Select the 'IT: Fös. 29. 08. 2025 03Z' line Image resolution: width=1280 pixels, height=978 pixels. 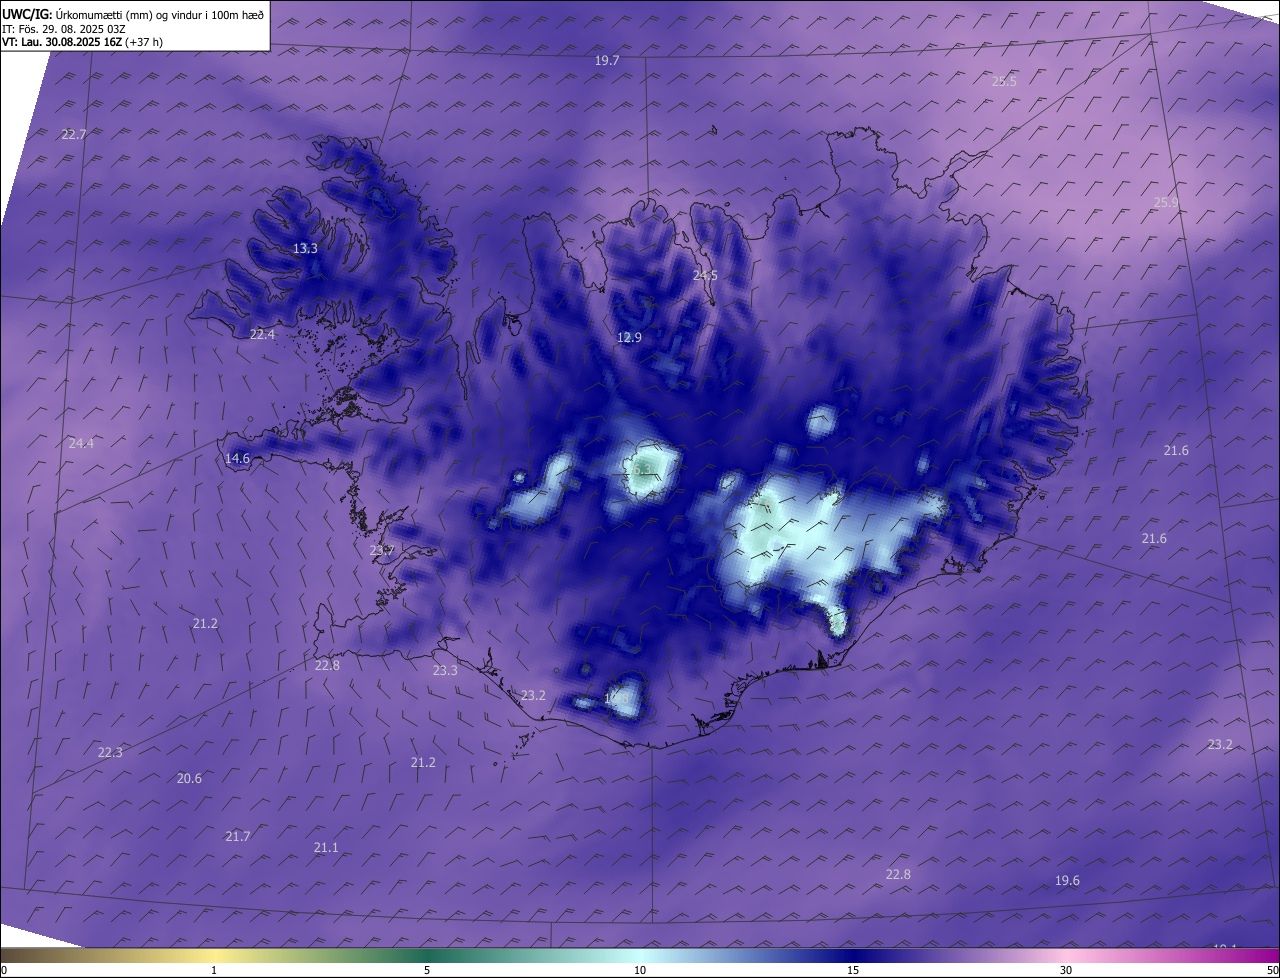(63, 28)
